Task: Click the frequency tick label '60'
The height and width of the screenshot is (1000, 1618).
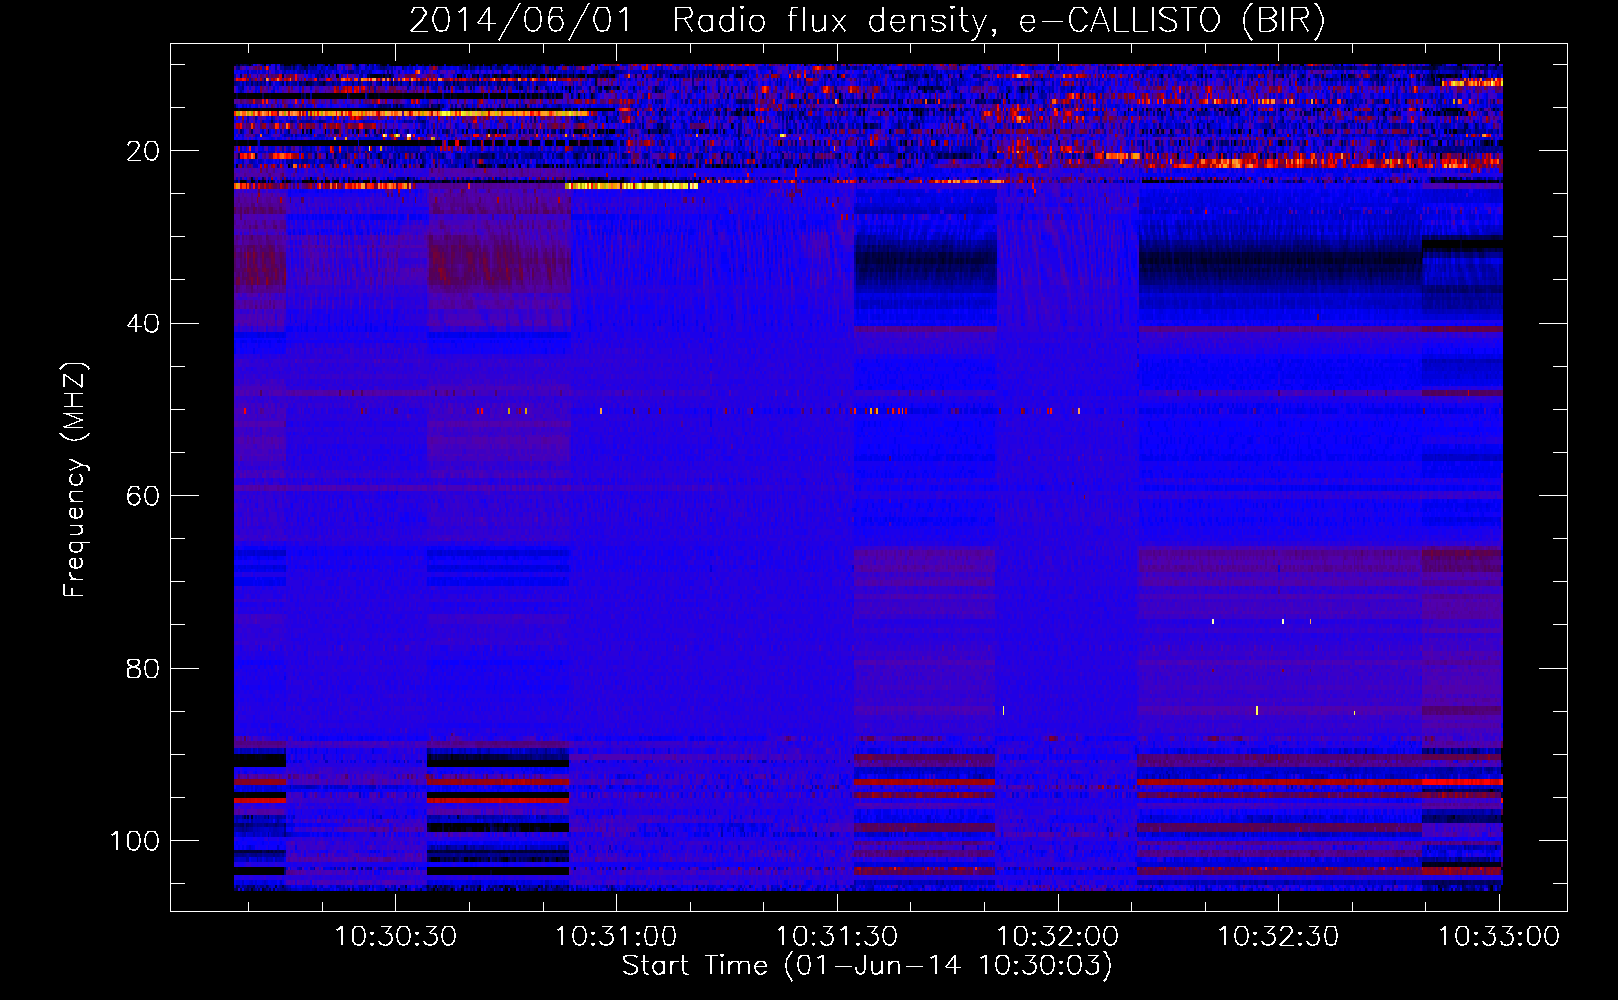Action: 143,496
